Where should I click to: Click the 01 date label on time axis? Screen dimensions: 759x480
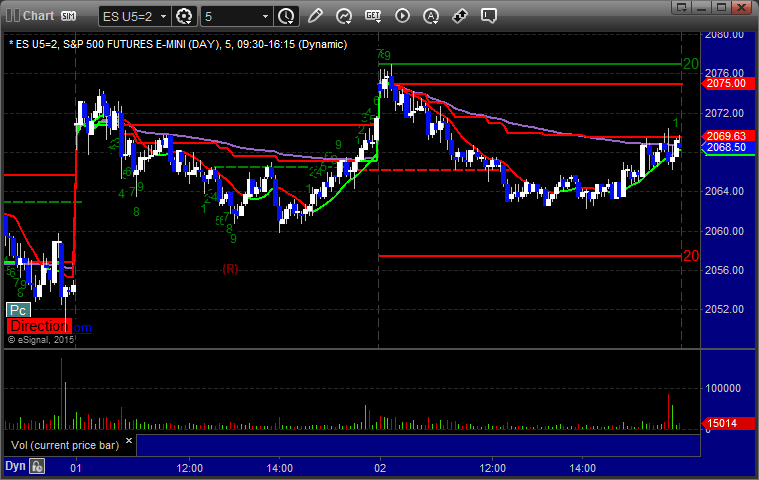[76, 468]
